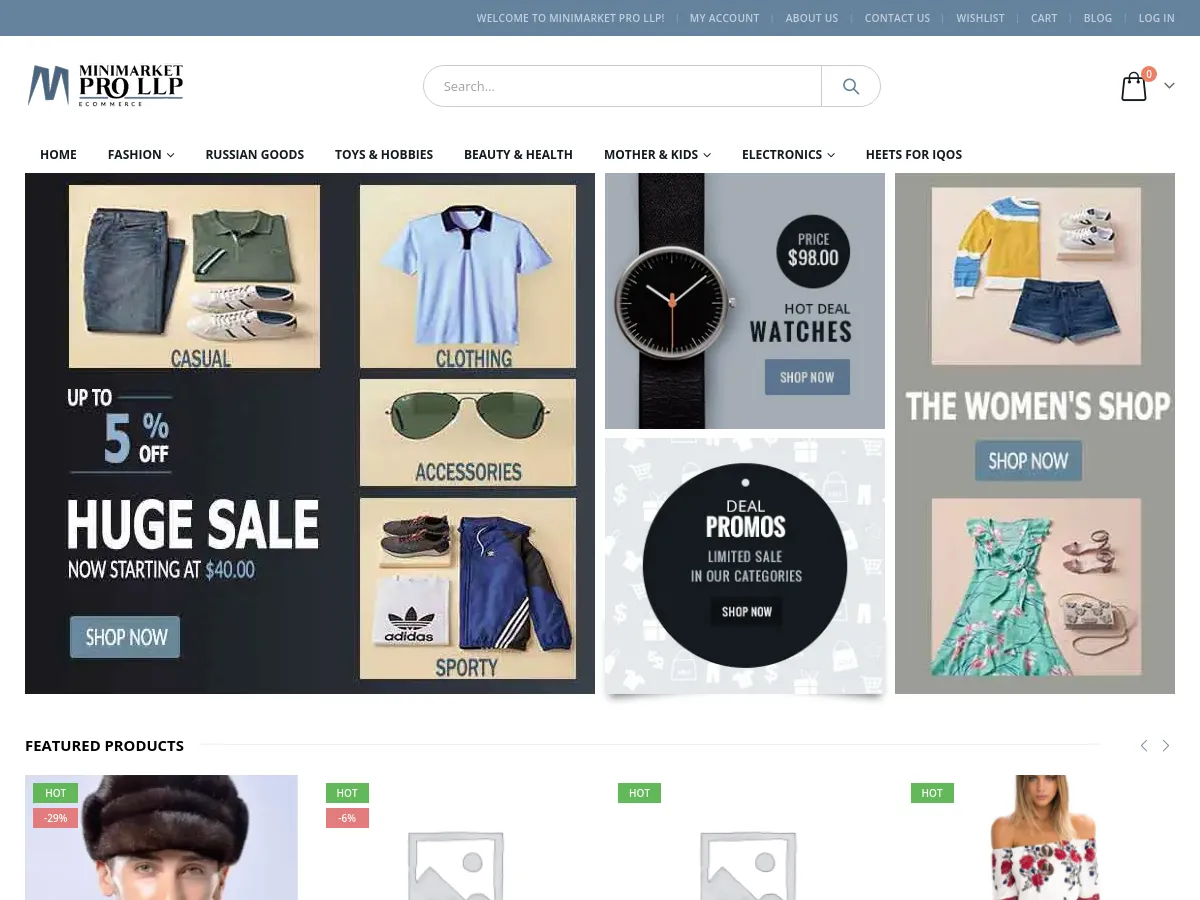Viewport: 1200px width, 900px height.
Task: Open Heets for IQOS category
Action: 913,154
